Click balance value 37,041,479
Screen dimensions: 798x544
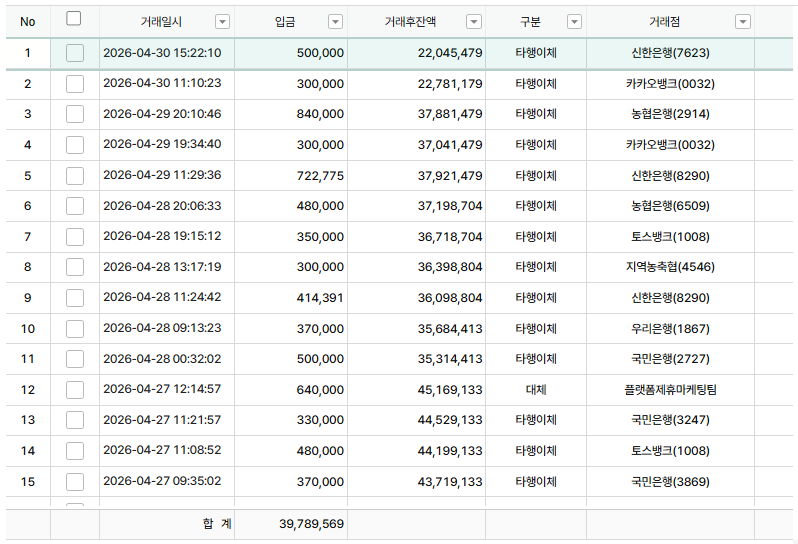pos(450,145)
